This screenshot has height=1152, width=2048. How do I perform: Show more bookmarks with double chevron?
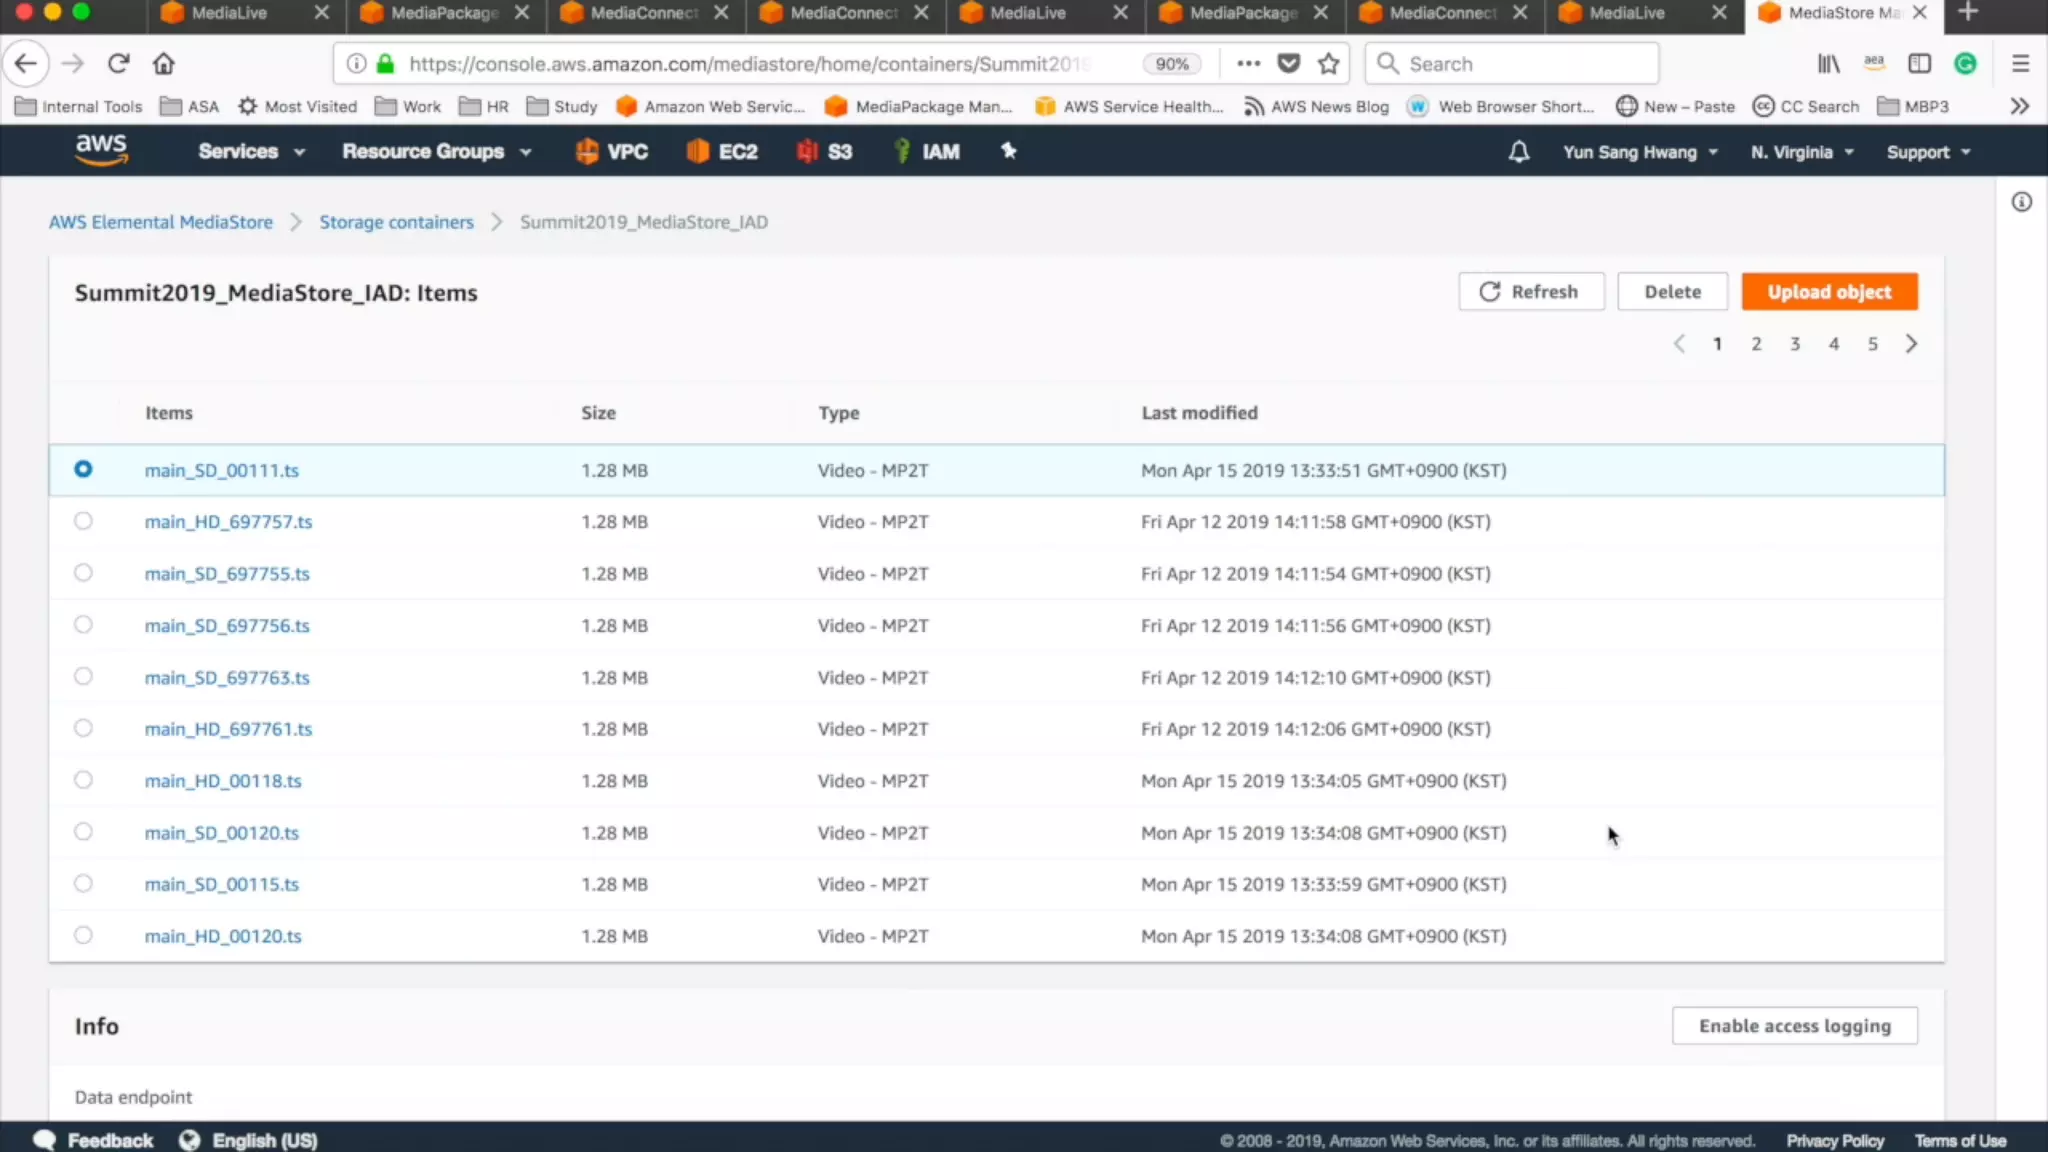[x=2019, y=106]
